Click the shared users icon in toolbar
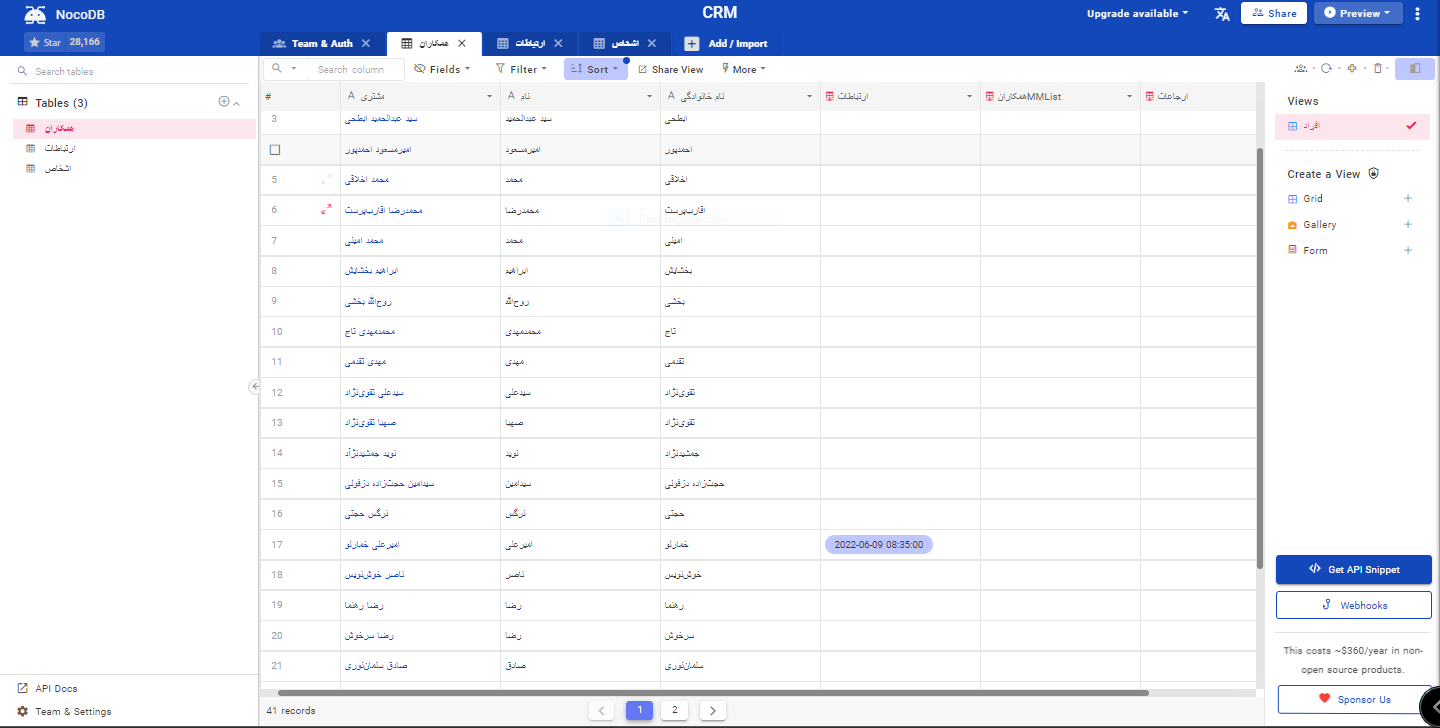Viewport: 1440px width, 728px height. click(1300, 69)
